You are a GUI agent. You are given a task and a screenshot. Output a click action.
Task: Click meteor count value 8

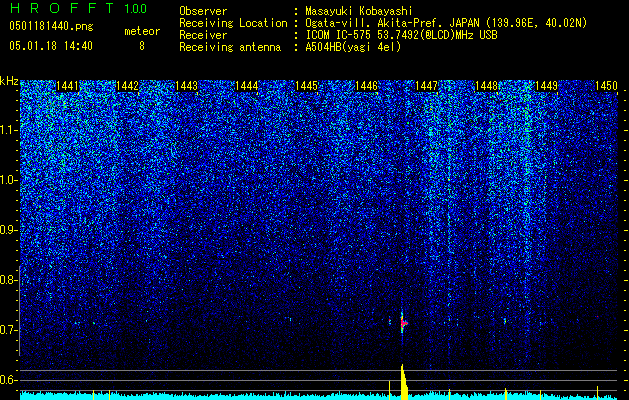(142, 46)
